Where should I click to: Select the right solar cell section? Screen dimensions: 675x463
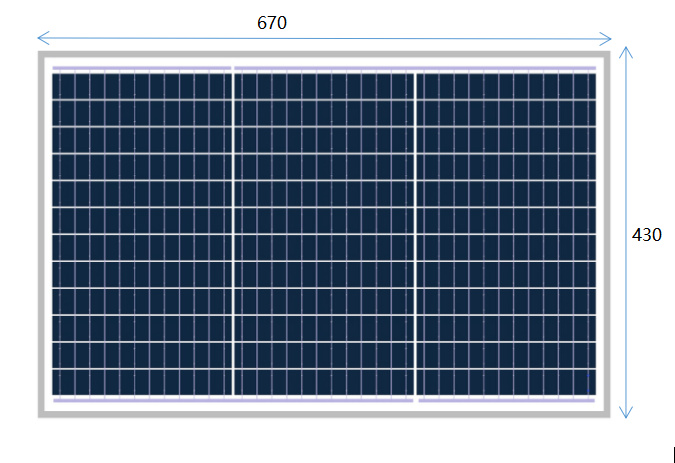coord(506,235)
